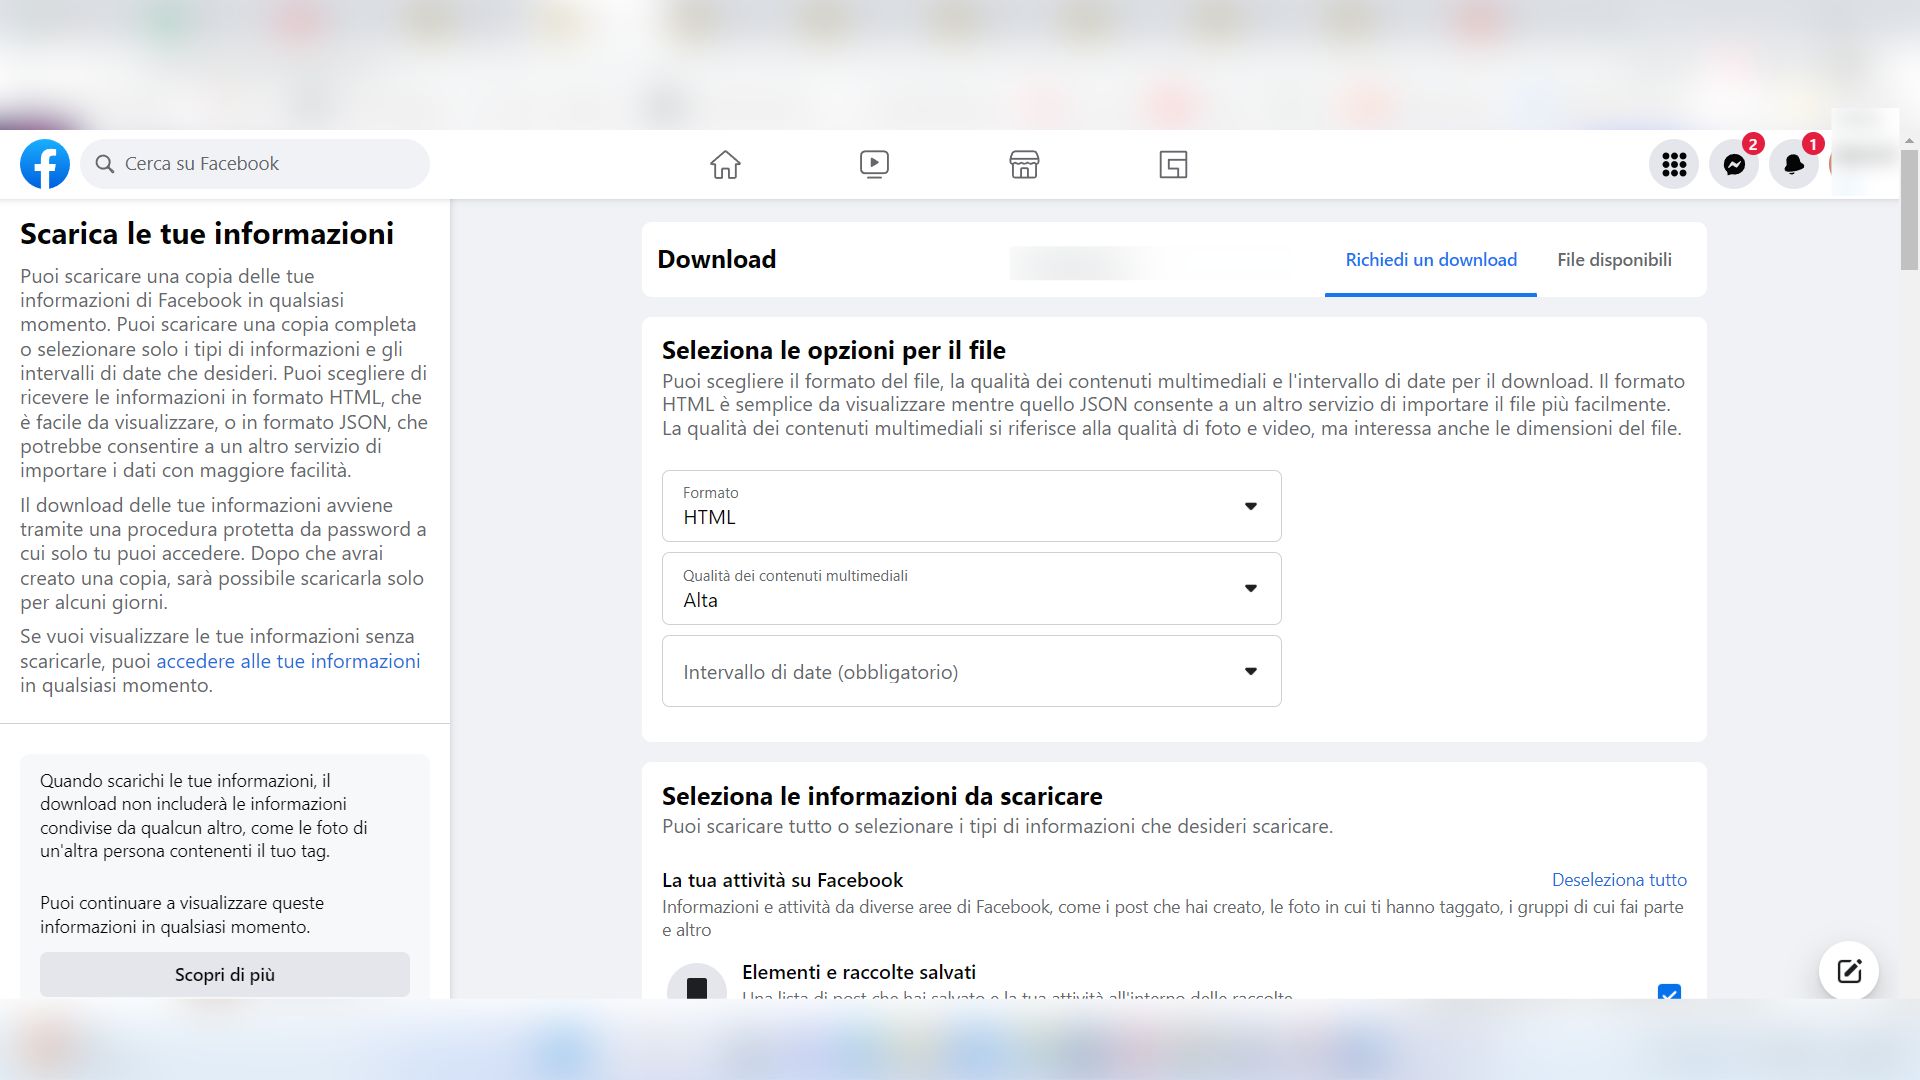Open the notifications bell icon

pos(1793,164)
